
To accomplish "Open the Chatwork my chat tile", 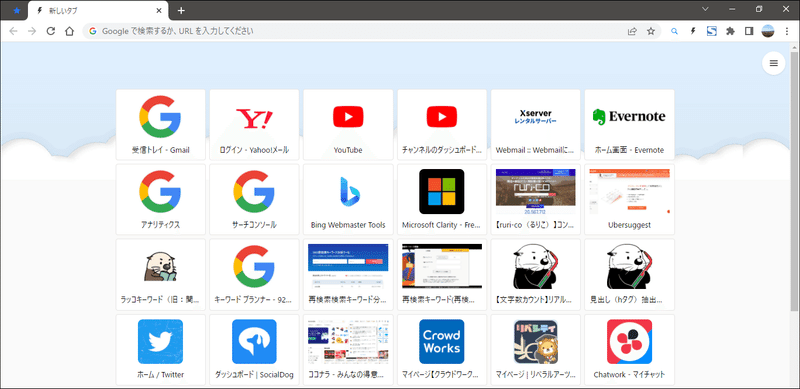I will click(629, 349).
